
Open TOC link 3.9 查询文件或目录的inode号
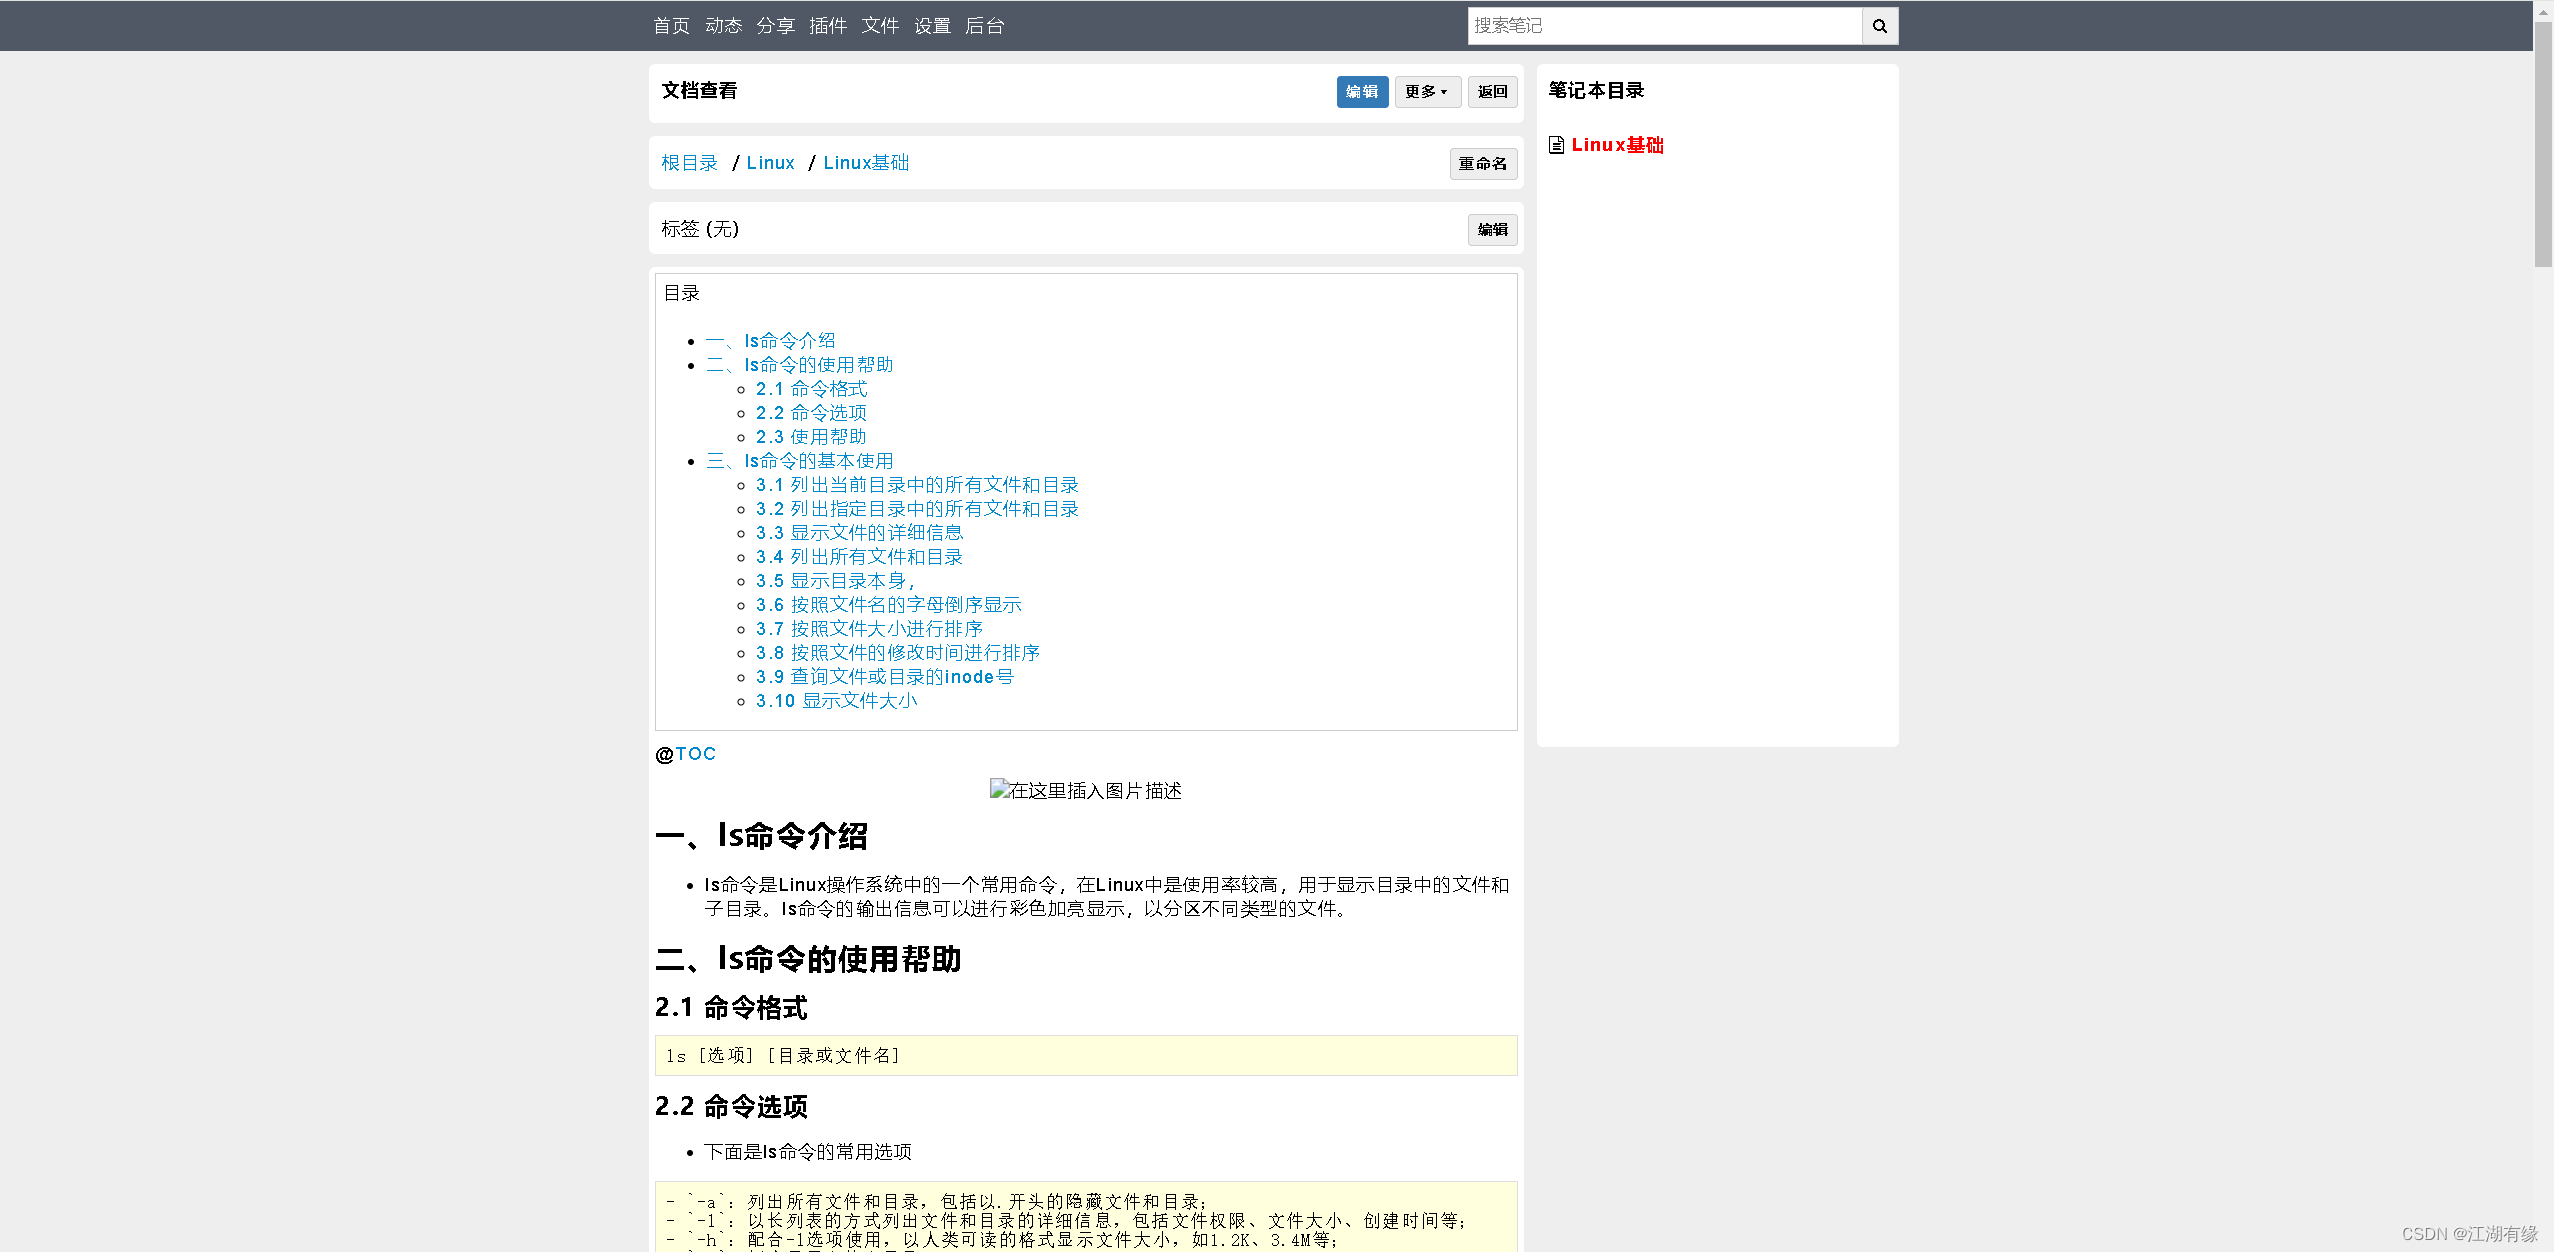click(884, 677)
